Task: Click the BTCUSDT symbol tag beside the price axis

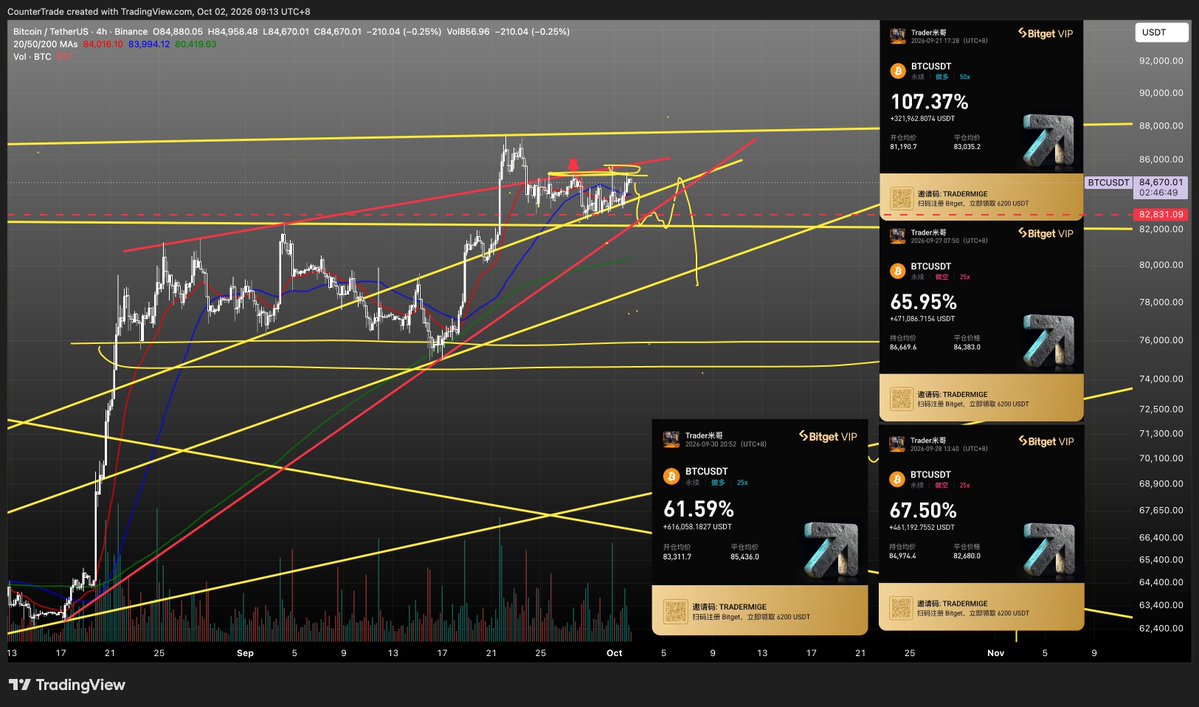Action: [1109, 183]
